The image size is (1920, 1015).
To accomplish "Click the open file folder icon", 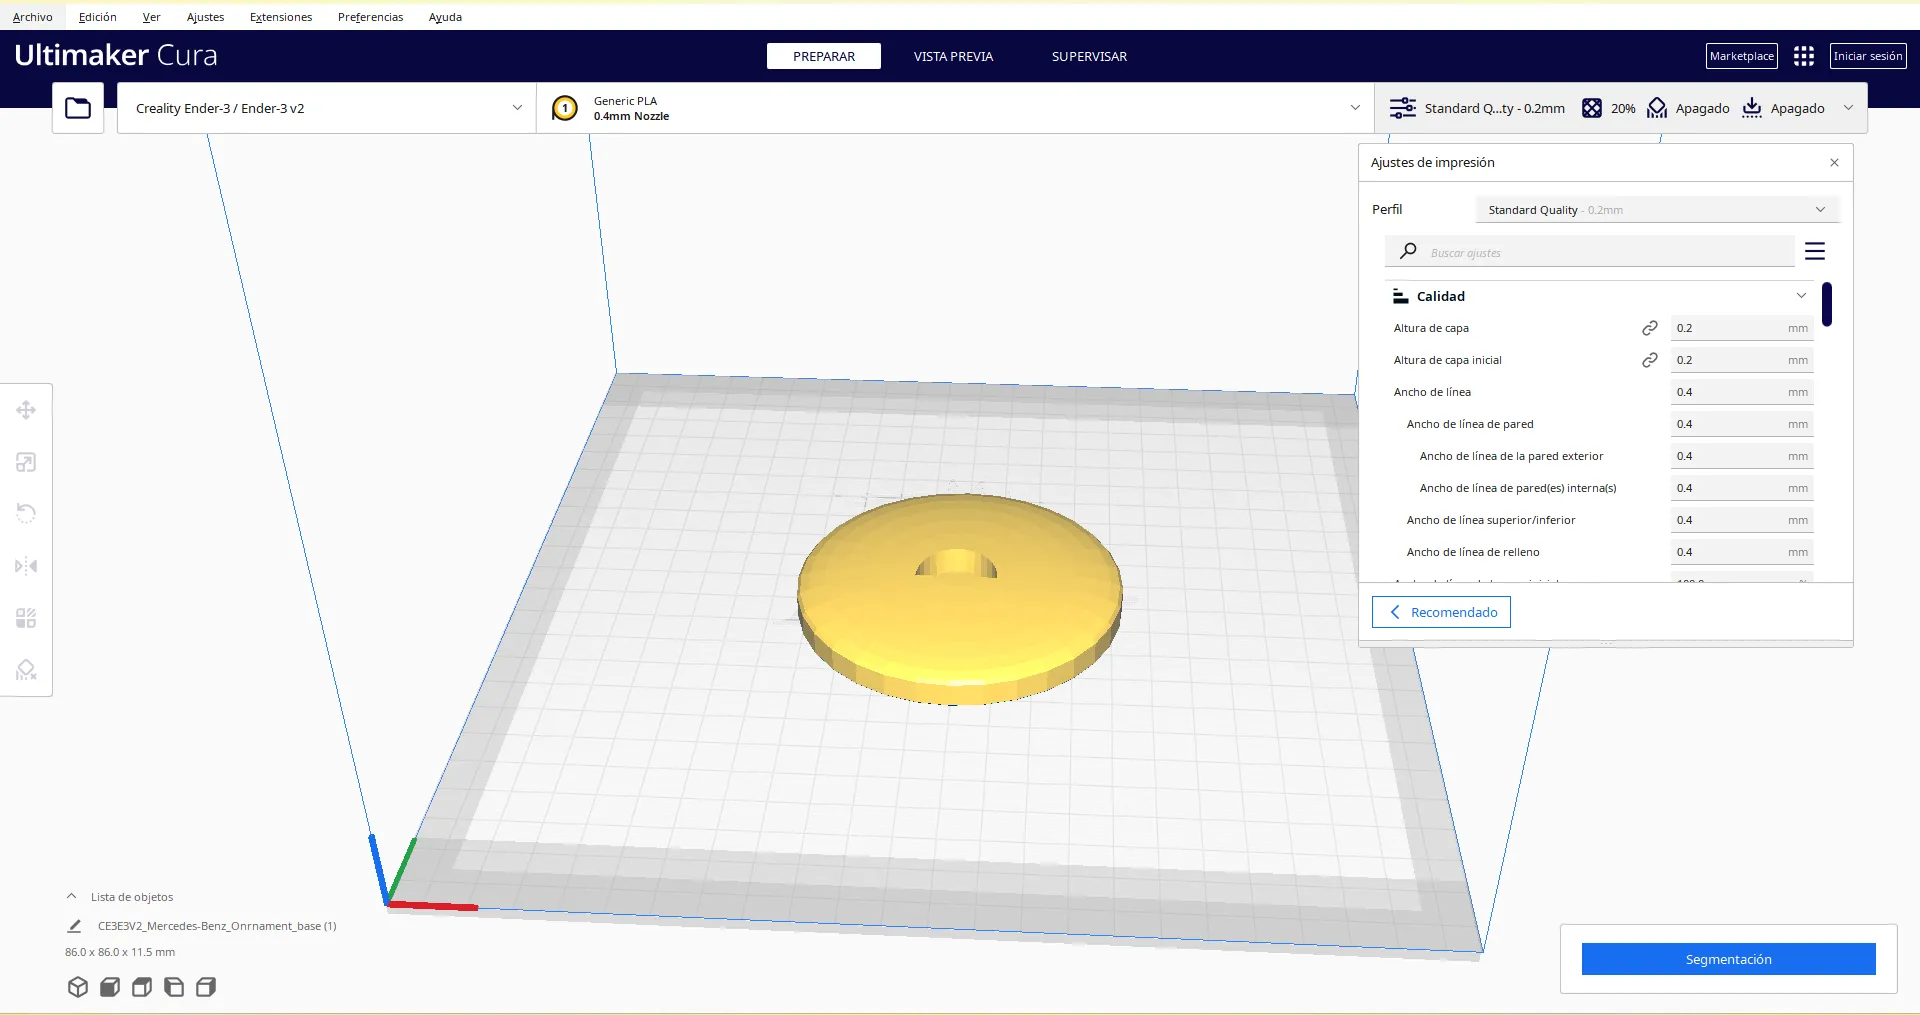I will (78, 108).
